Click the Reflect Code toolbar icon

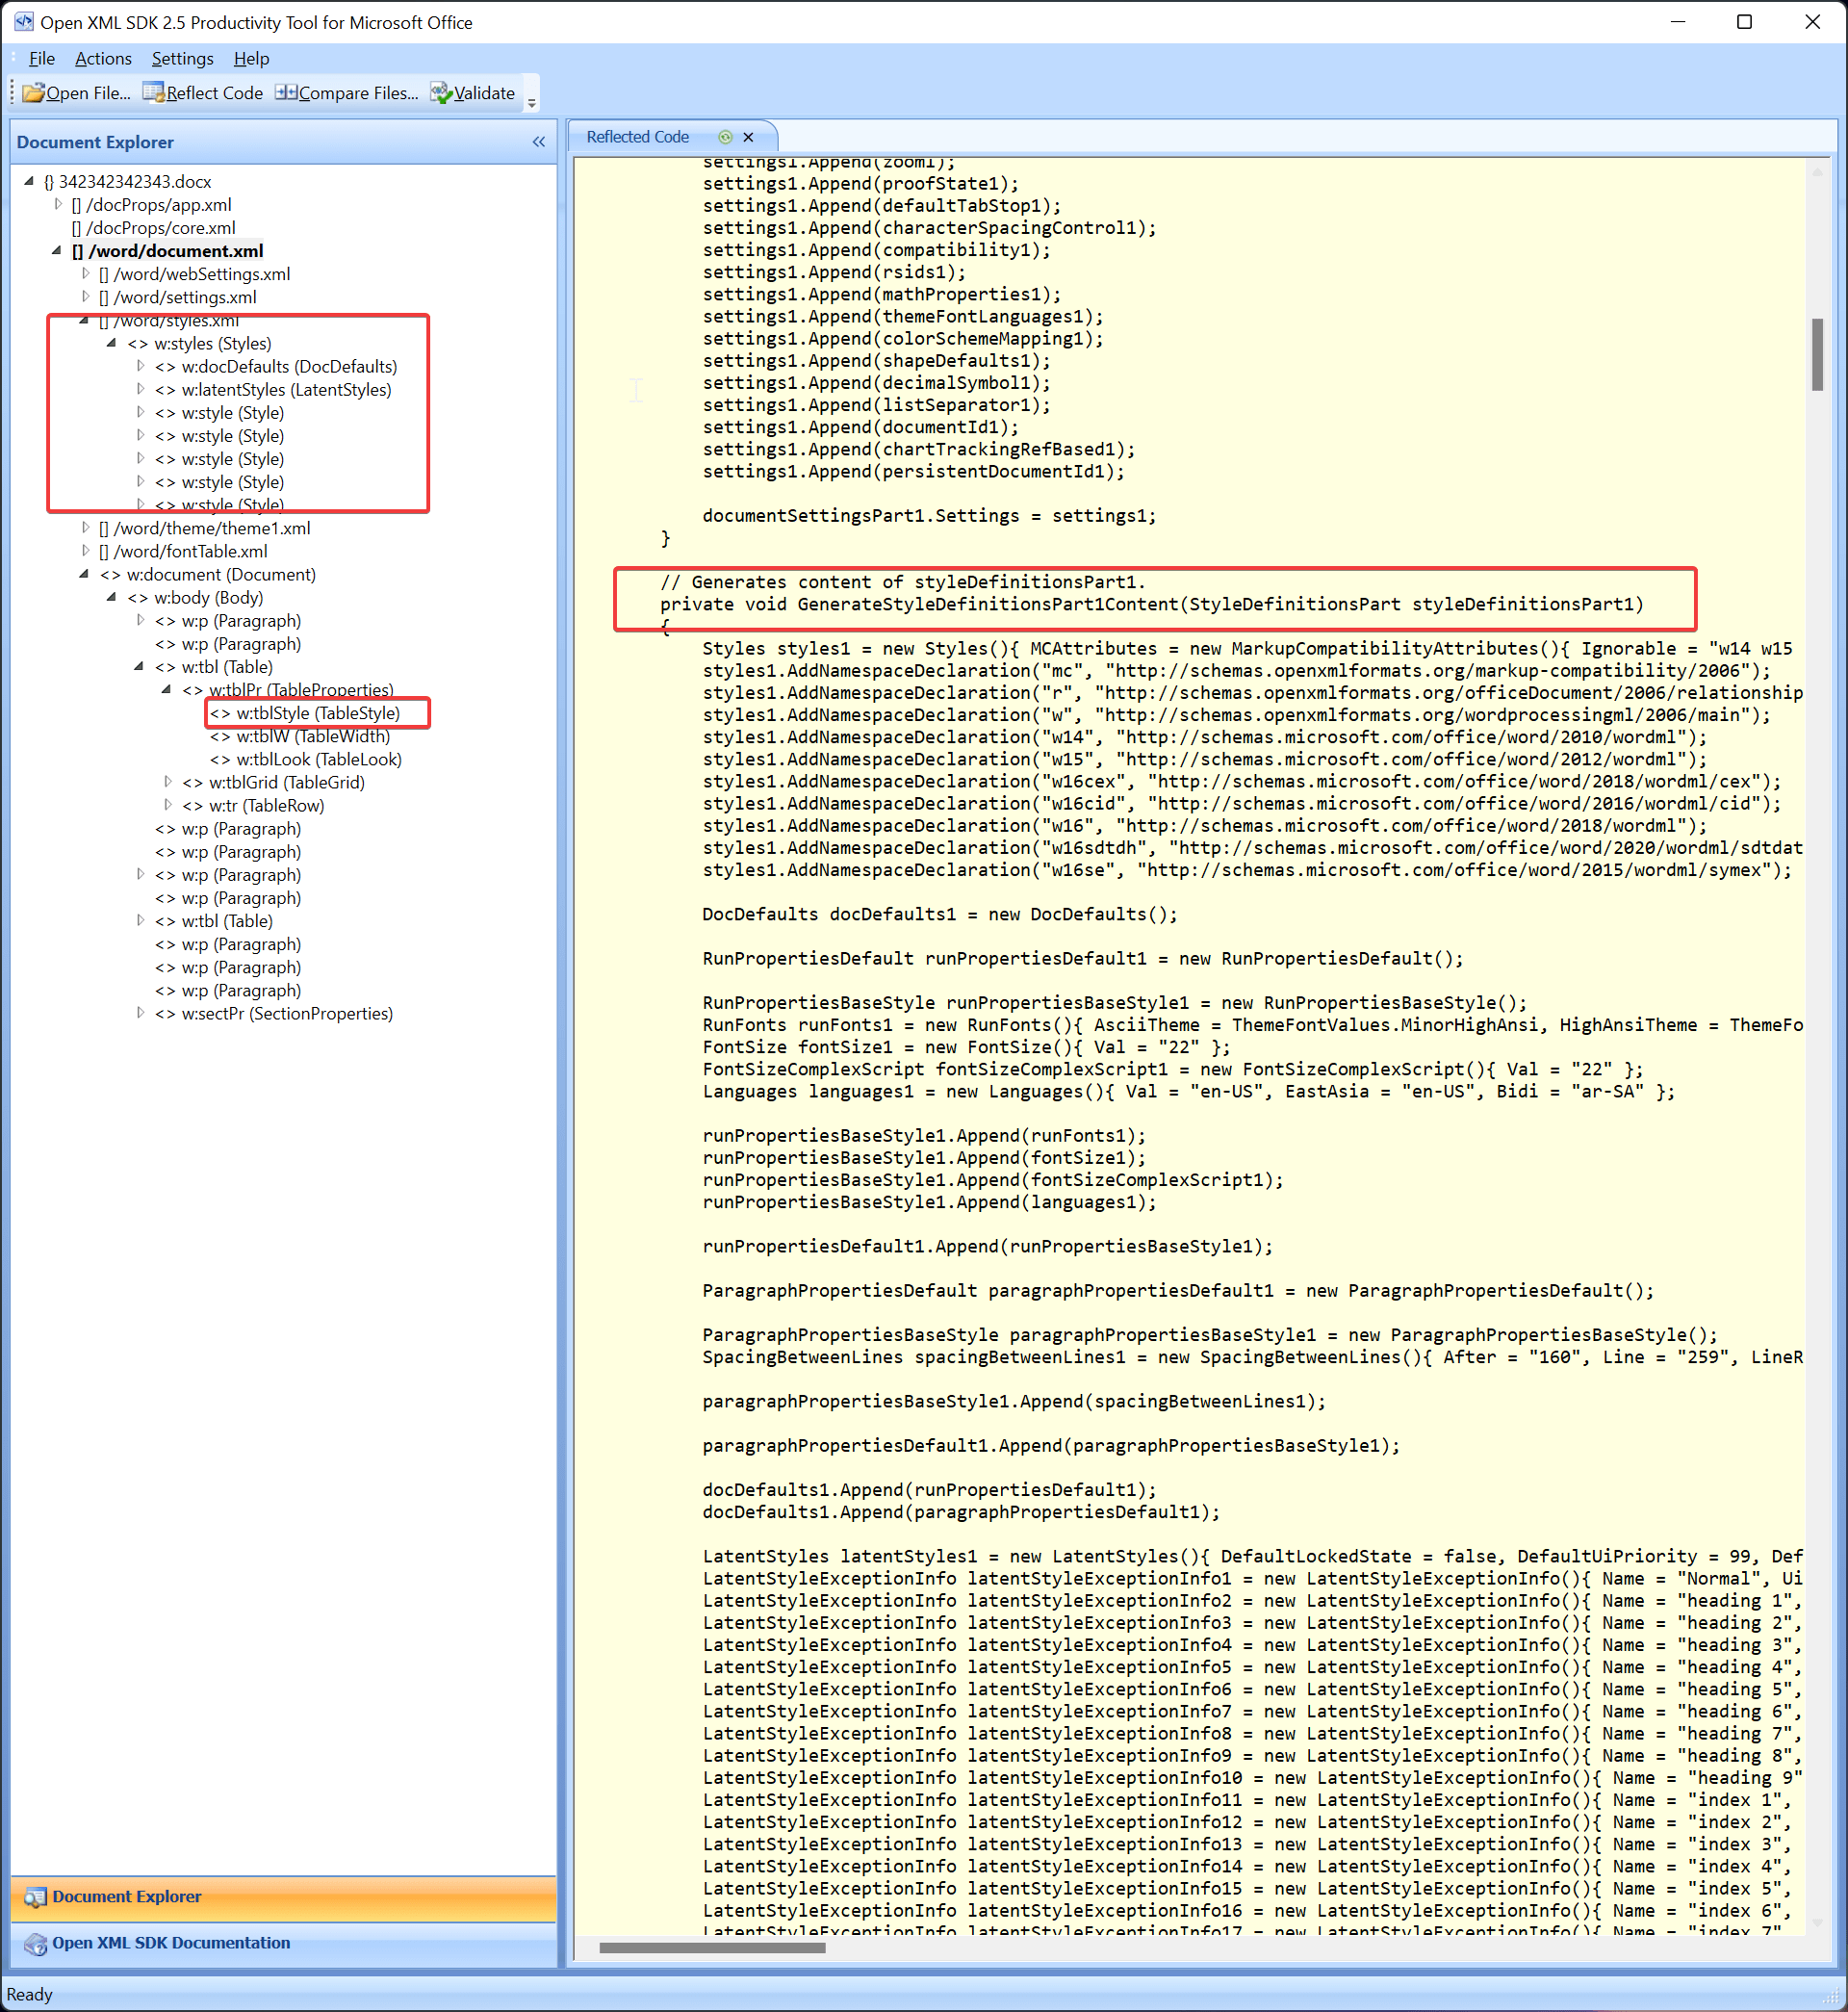pos(152,93)
